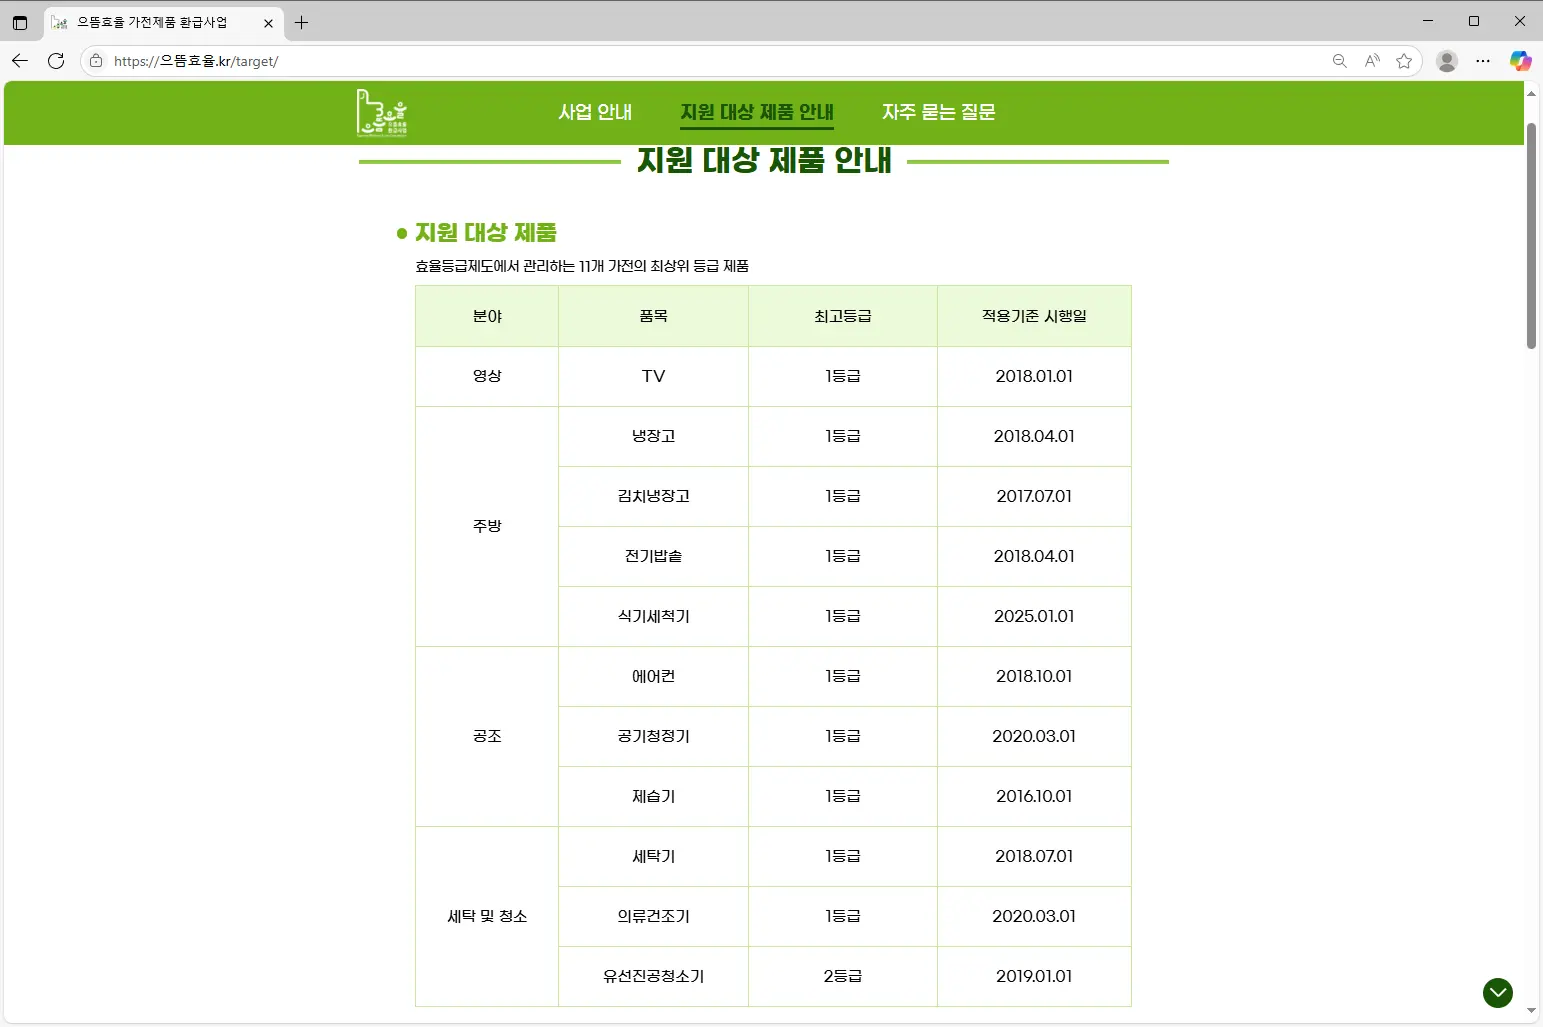Click the site security lock icon
This screenshot has height=1027, width=1543.
click(x=95, y=60)
